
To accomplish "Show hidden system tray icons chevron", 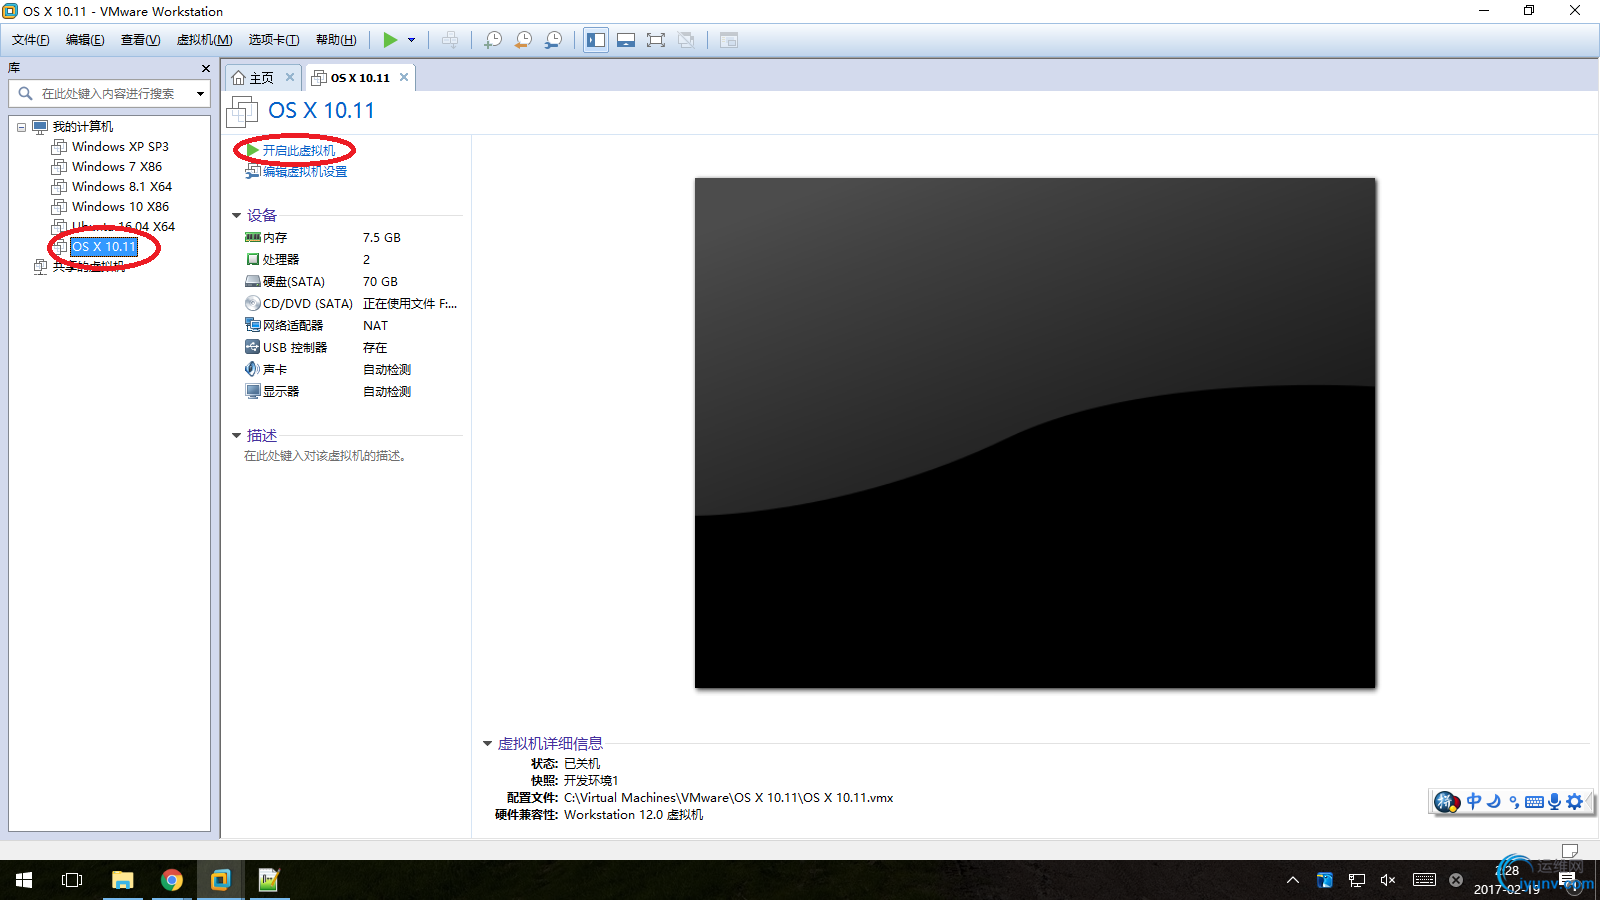I will (1293, 880).
